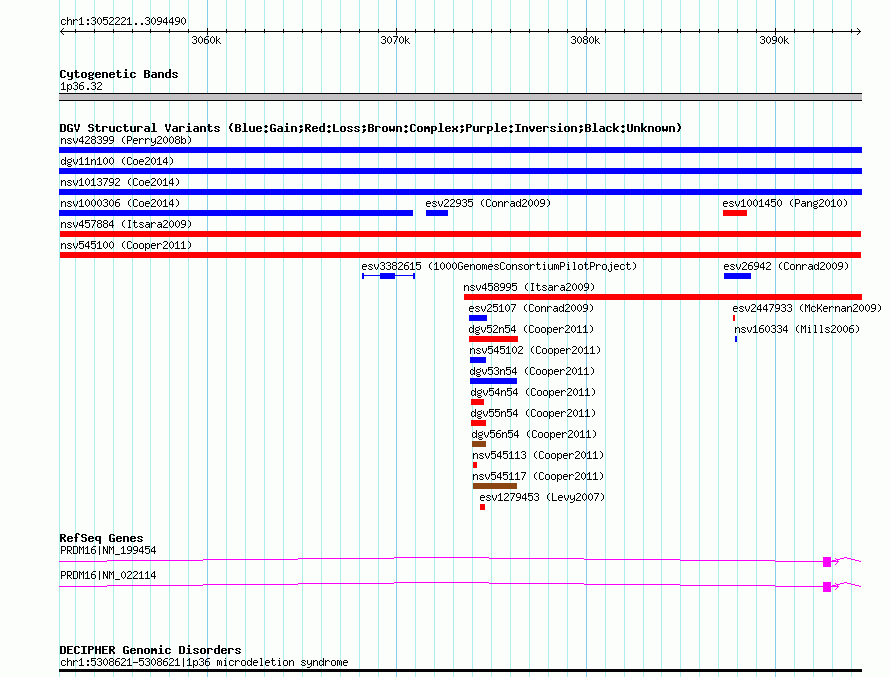Image resolution: width=890 pixels, height=677 pixels.
Task: Click the 3090k ruler label
Action: click(x=774, y=40)
